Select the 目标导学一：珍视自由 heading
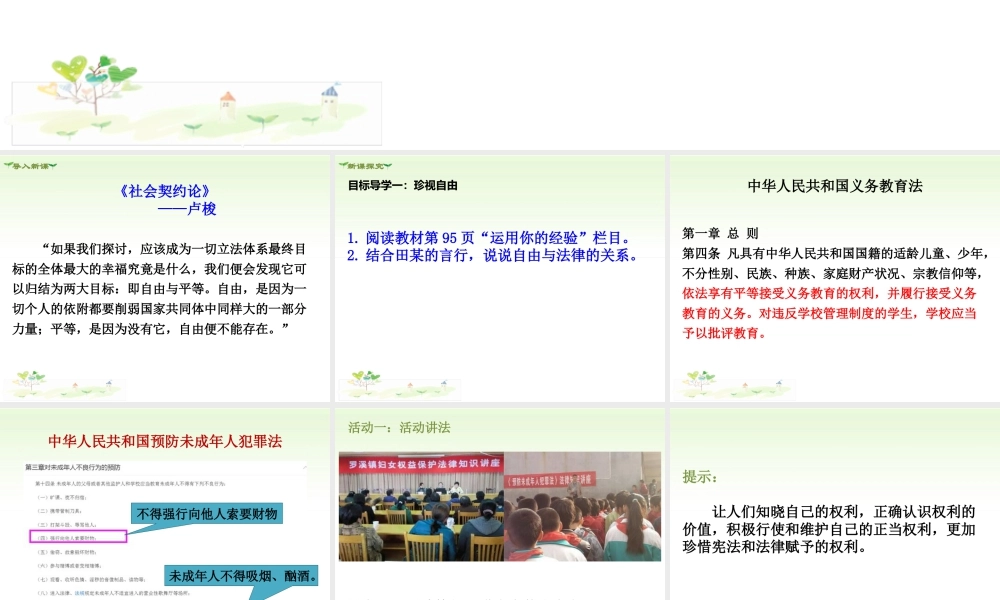 [402, 185]
